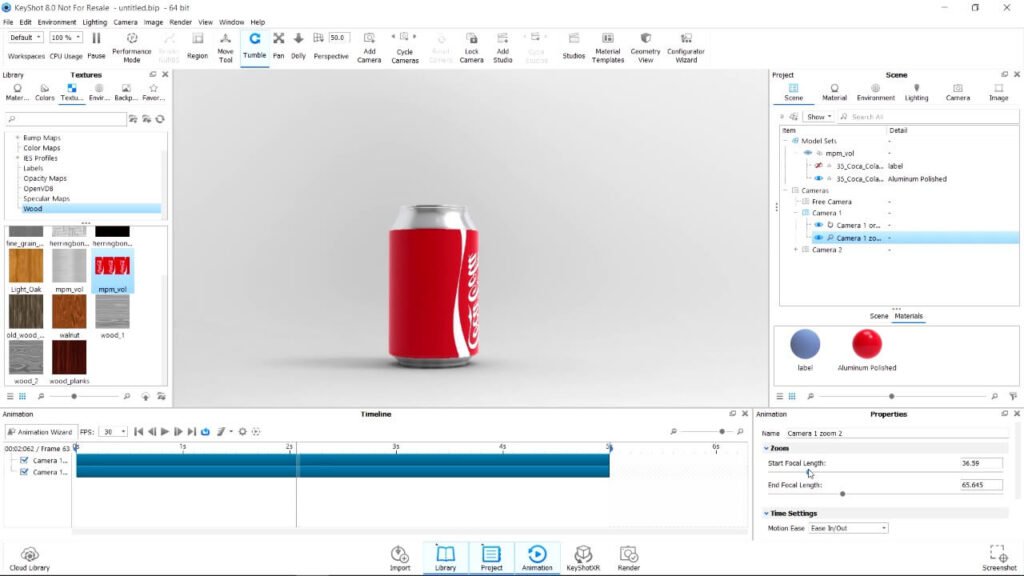Open the Cloud Library icon
Image resolution: width=1024 pixels, height=576 pixels.
pos(29,559)
